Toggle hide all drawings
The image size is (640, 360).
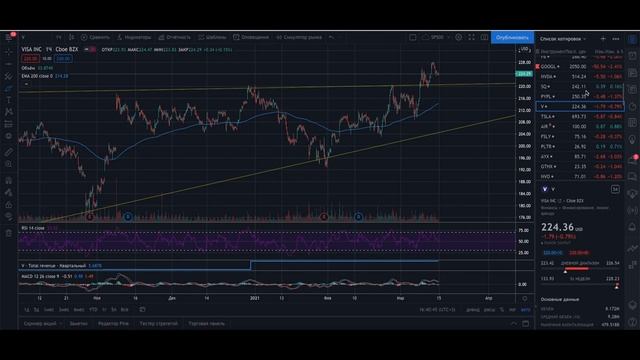coord(9,217)
